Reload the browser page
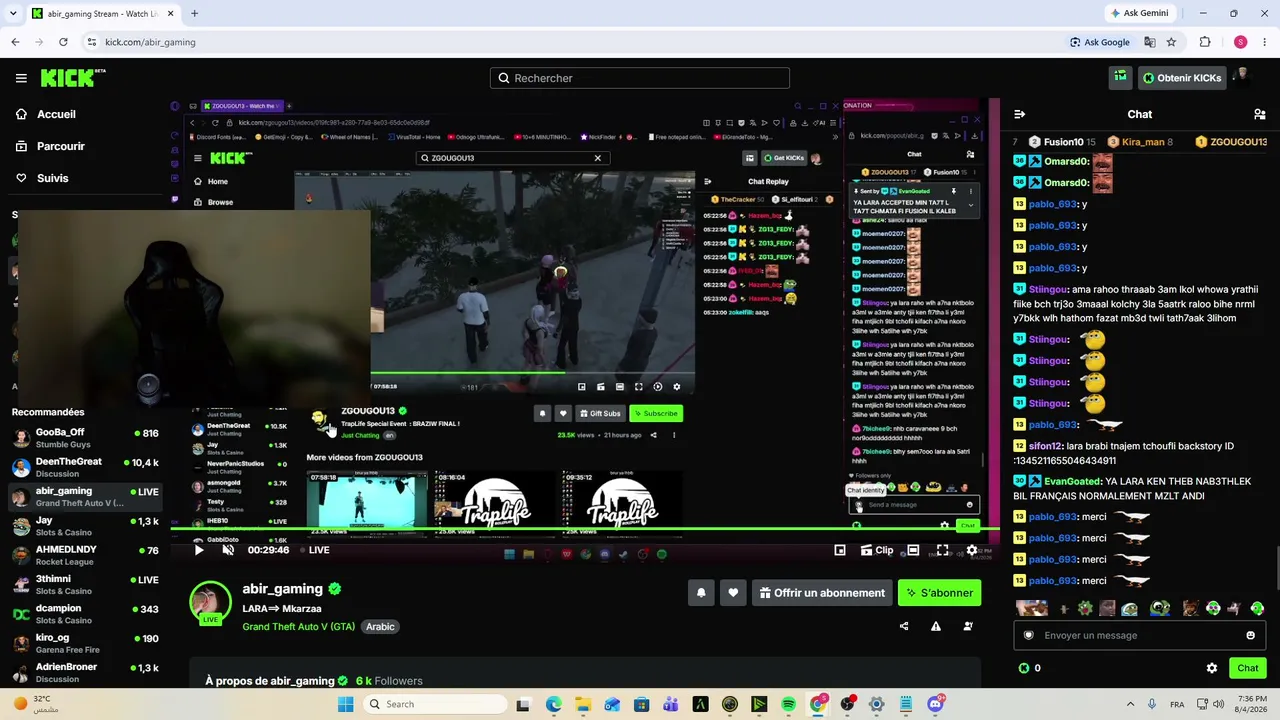This screenshot has width=1280, height=720. 63,42
